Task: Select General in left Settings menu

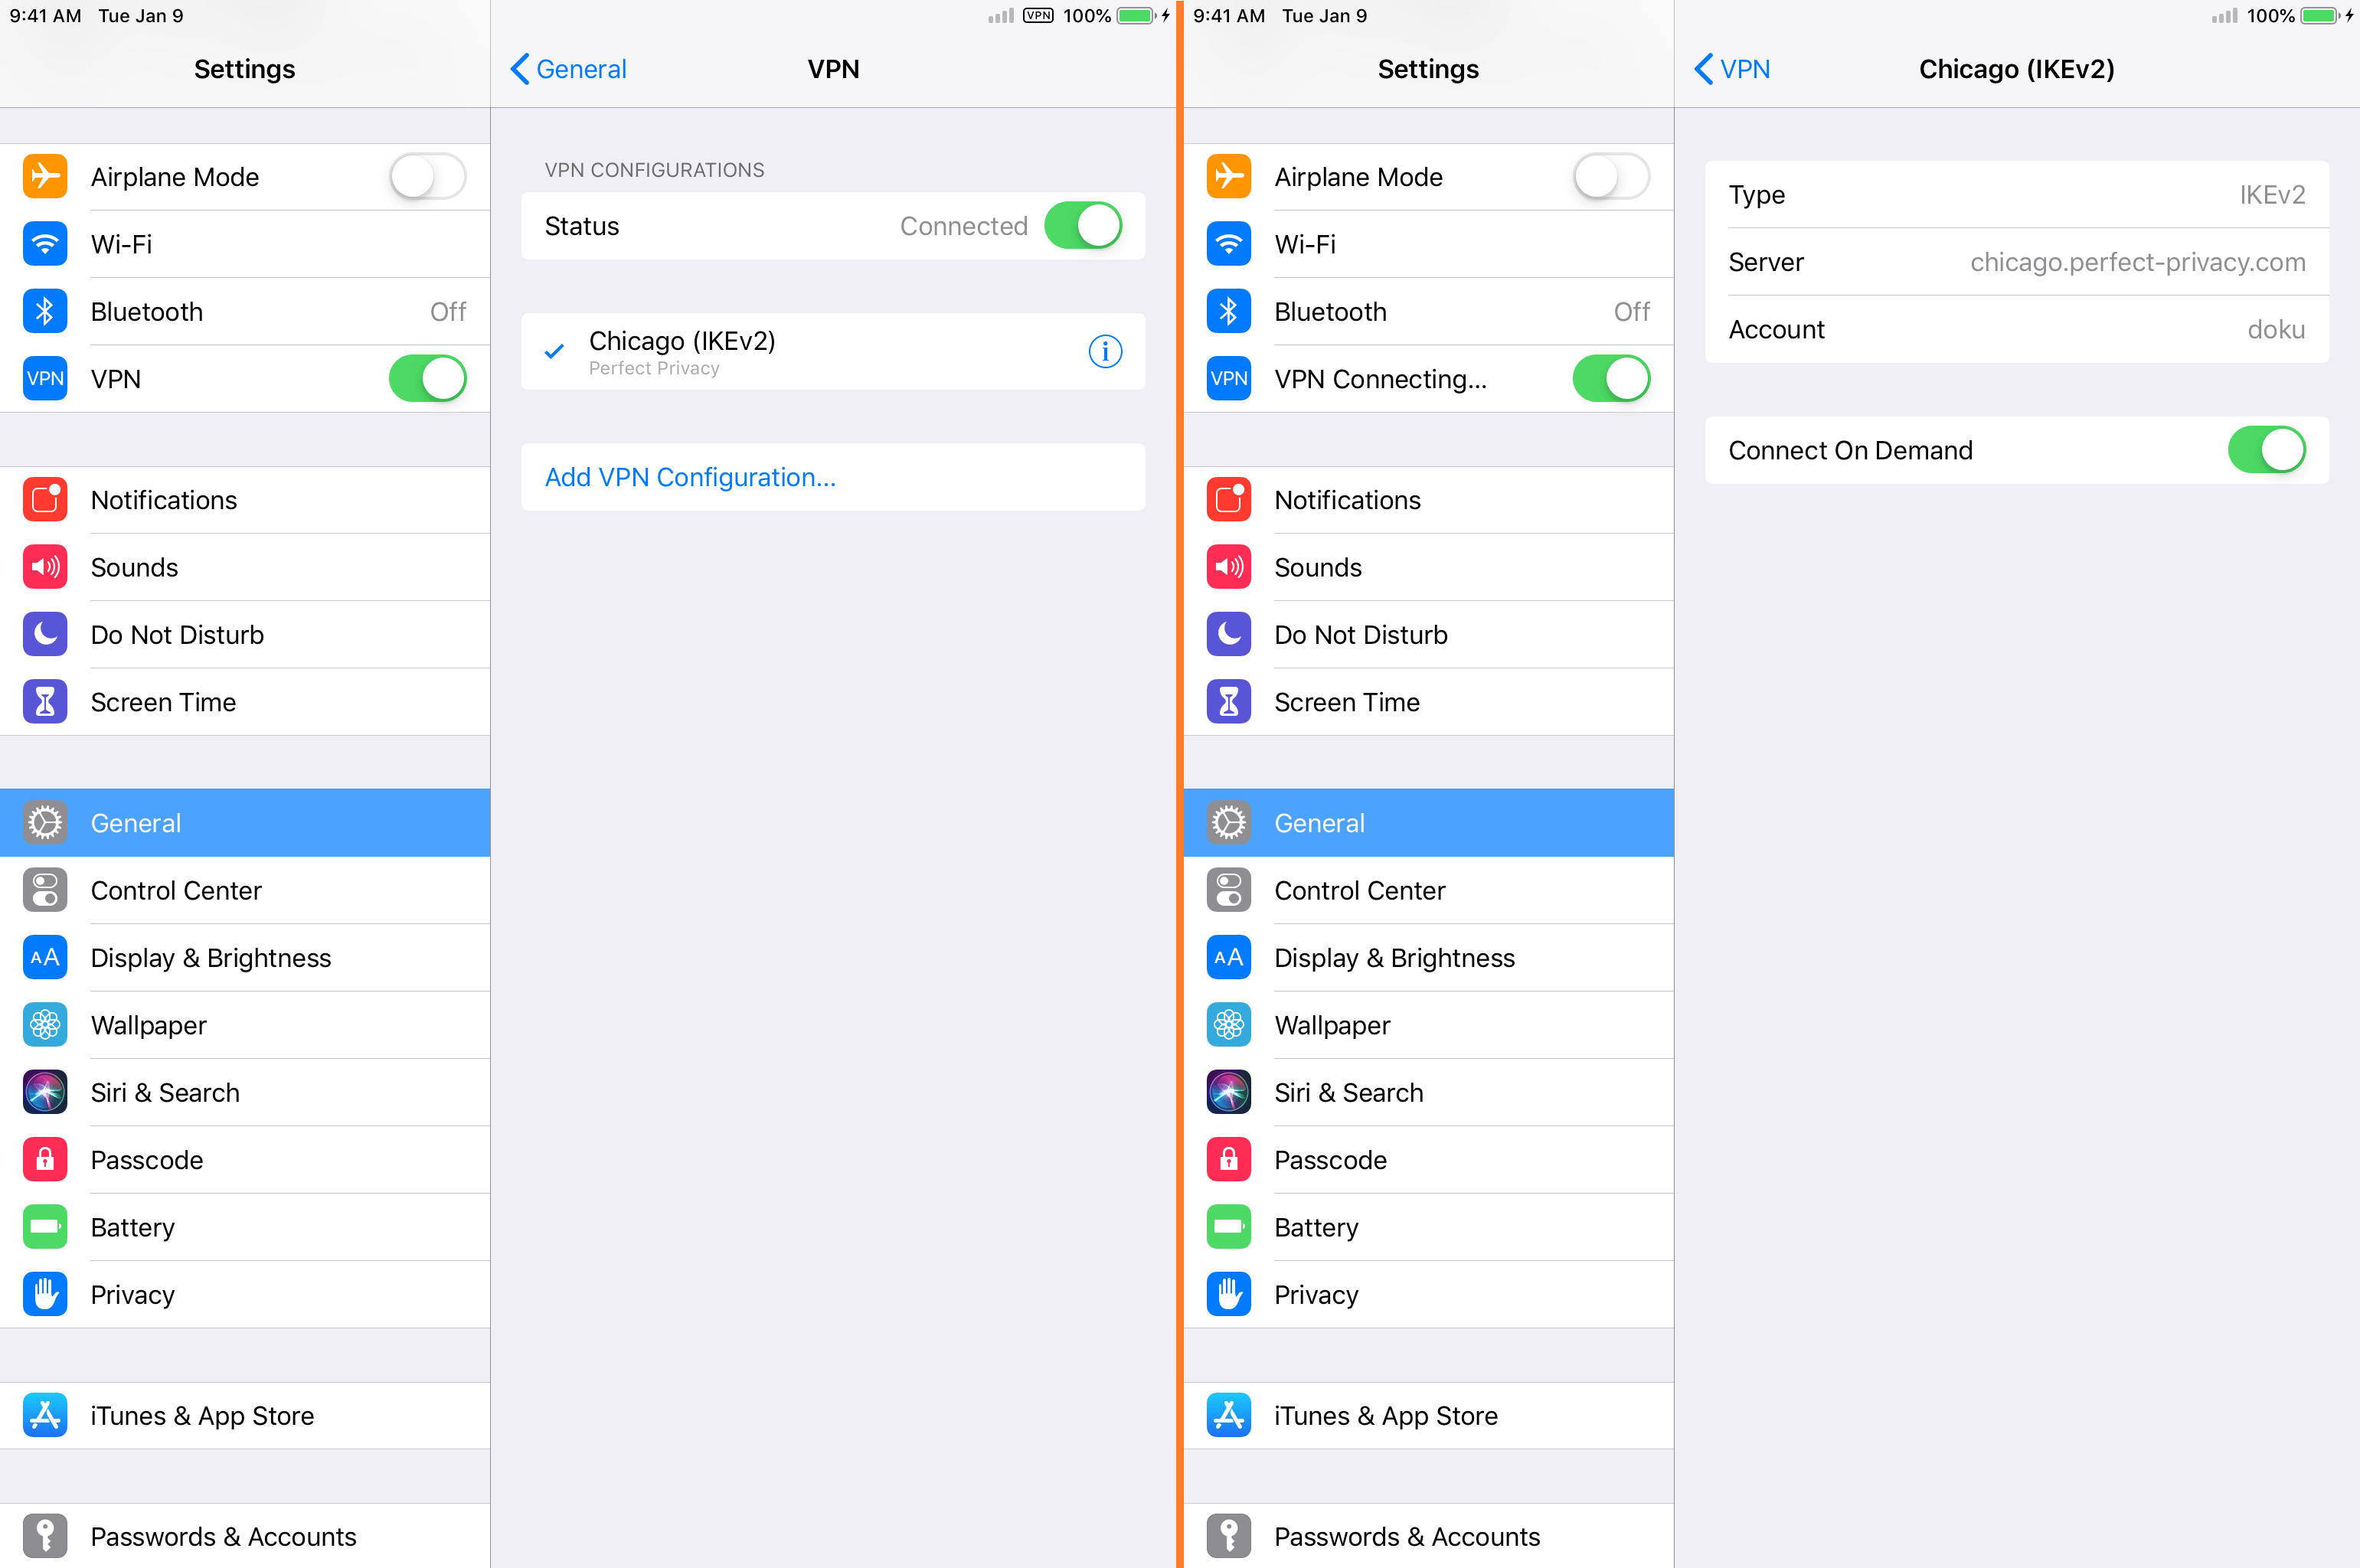Action: (x=245, y=822)
